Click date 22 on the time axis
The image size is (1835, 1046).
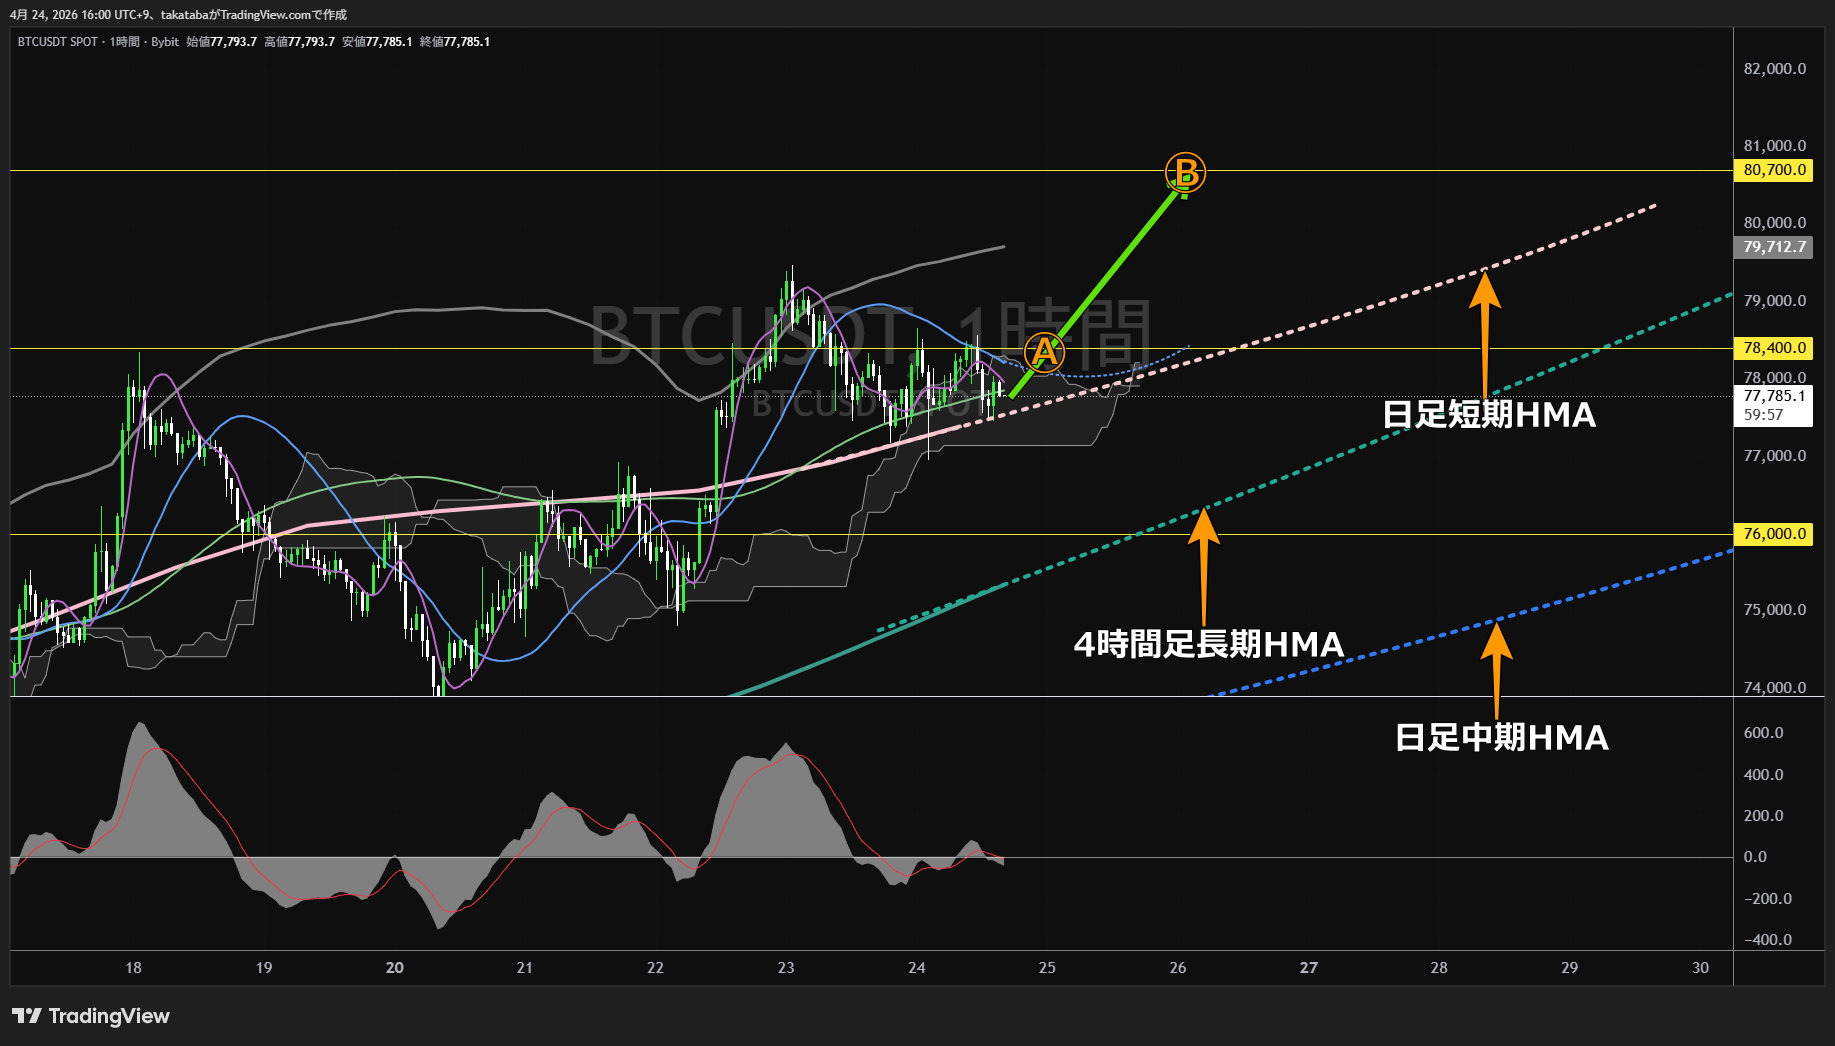(655, 968)
